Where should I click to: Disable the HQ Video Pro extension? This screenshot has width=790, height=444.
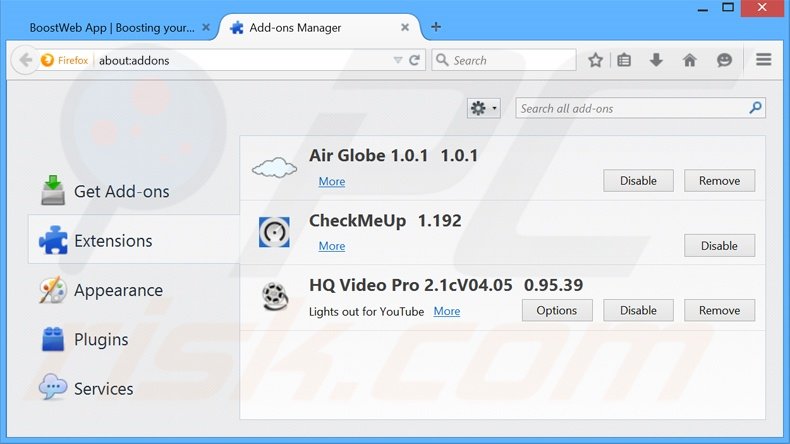[638, 311]
